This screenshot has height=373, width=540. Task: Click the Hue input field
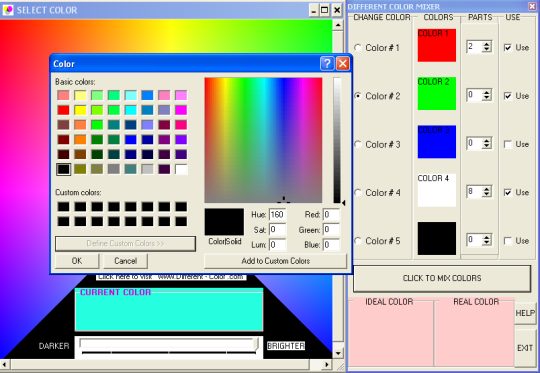click(x=278, y=215)
